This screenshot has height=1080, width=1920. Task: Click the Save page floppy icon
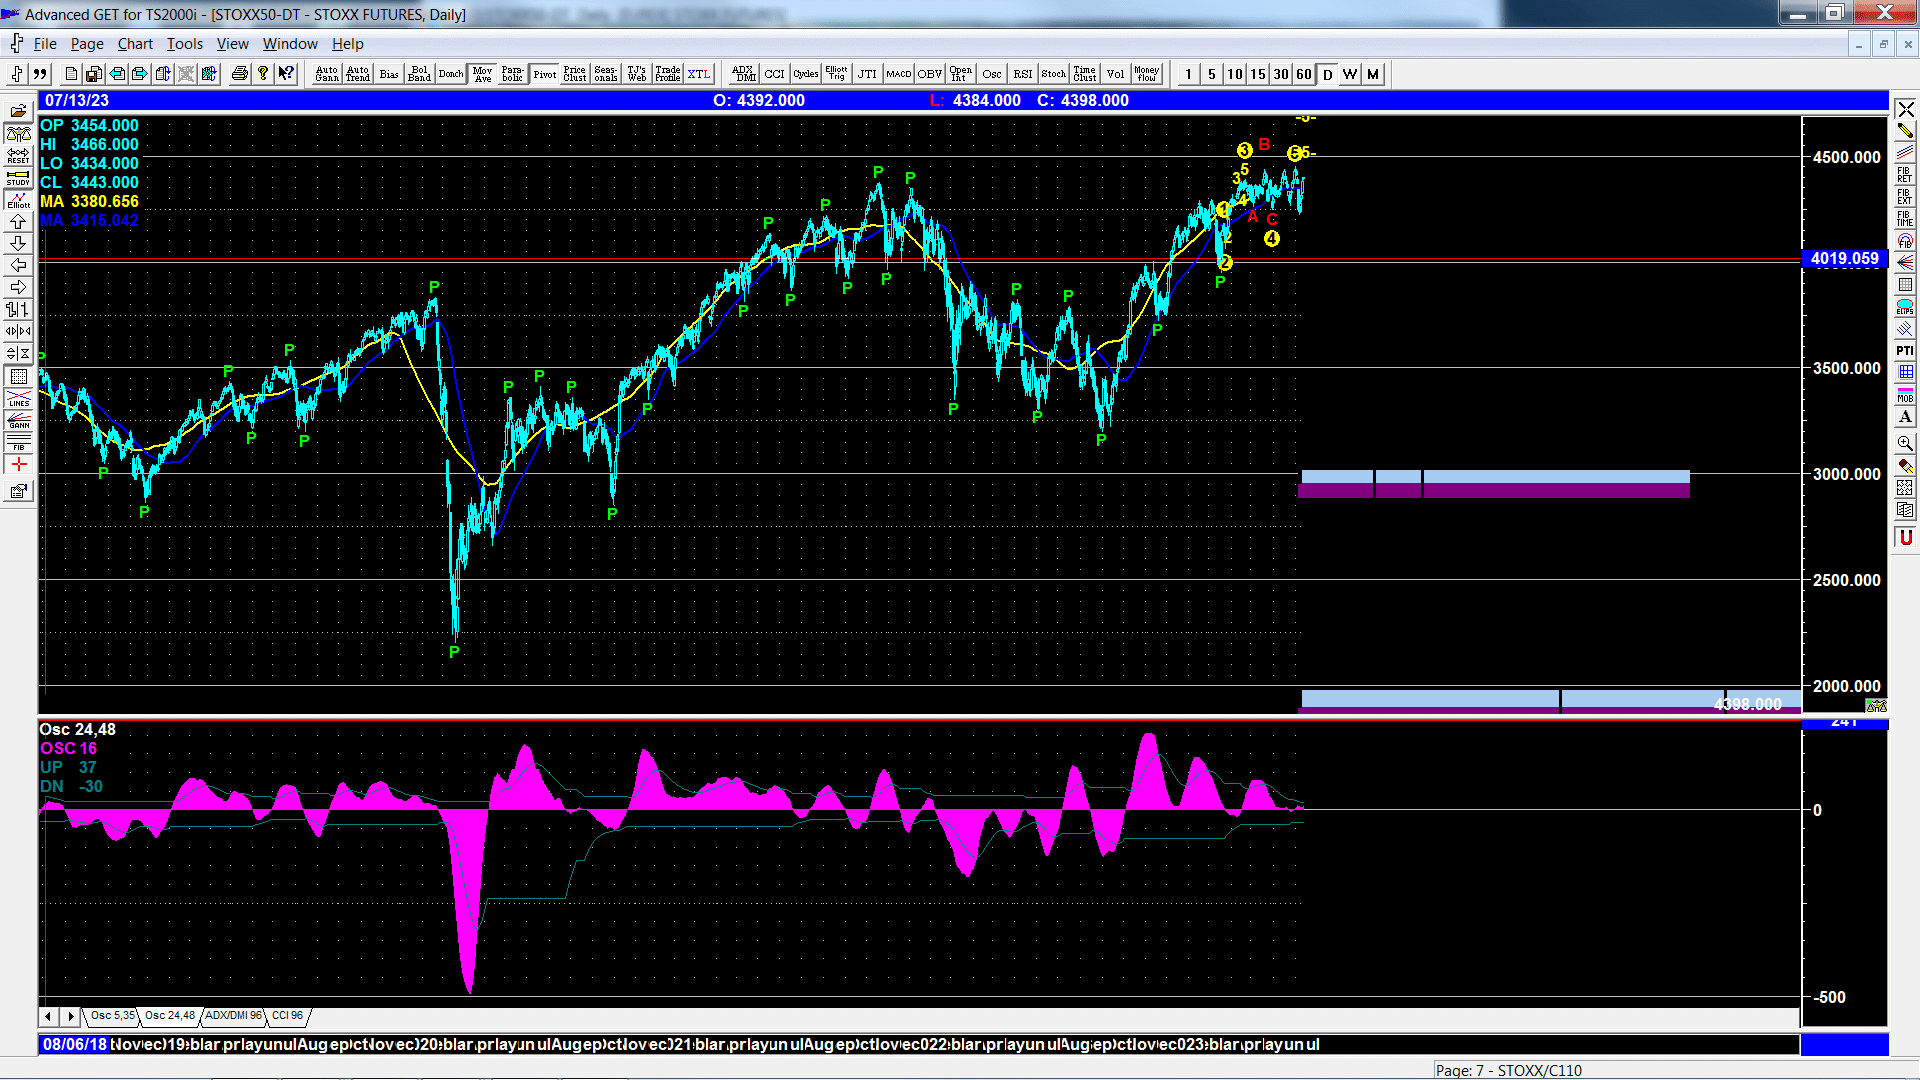tap(94, 74)
